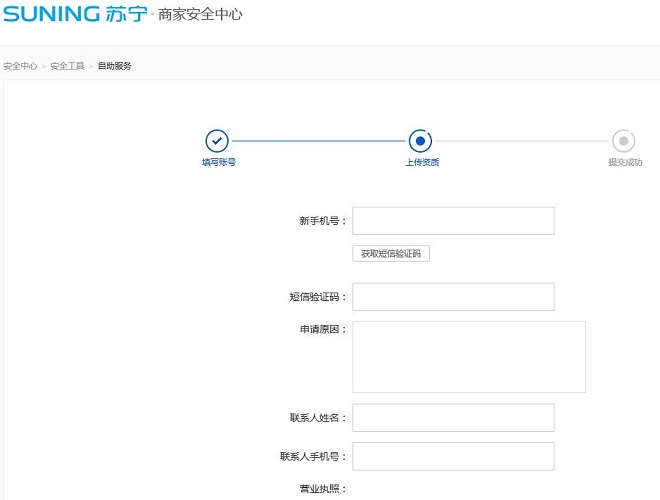Image resolution: width=660 pixels, height=500 pixels.
Task: Click the 联系人姓名 input field
Action: coord(453,418)
